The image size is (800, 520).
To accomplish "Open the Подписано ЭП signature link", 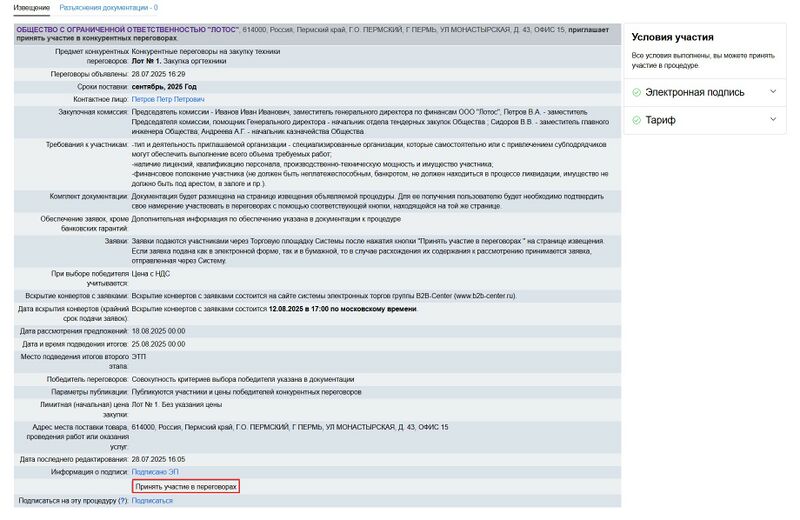I will tap(155, 471).
